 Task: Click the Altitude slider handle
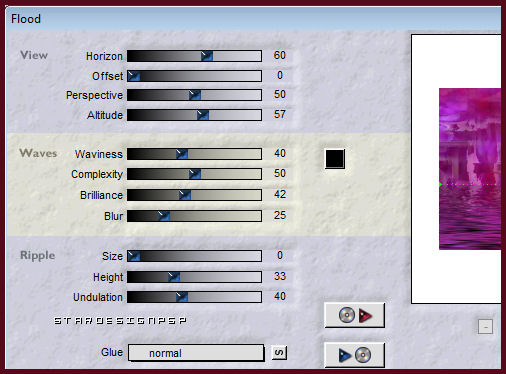(203, 115)
